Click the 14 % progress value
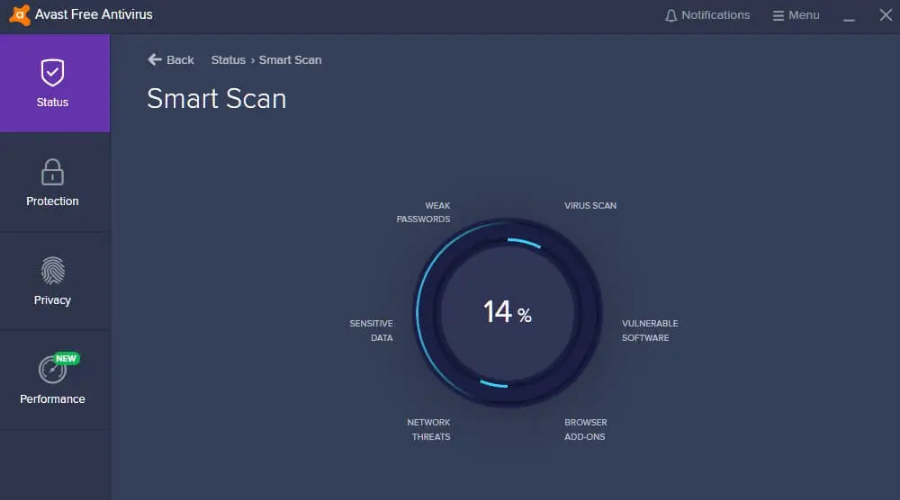The image size is (900, 500). (507, 312)
